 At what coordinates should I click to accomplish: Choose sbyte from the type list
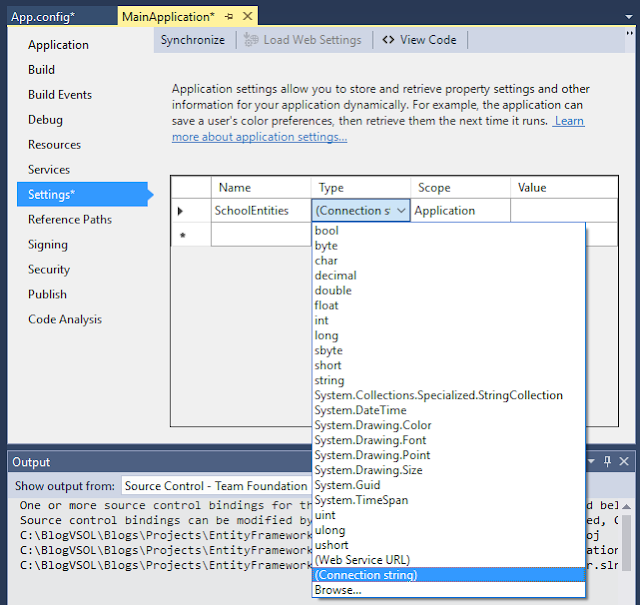point(449,350)
